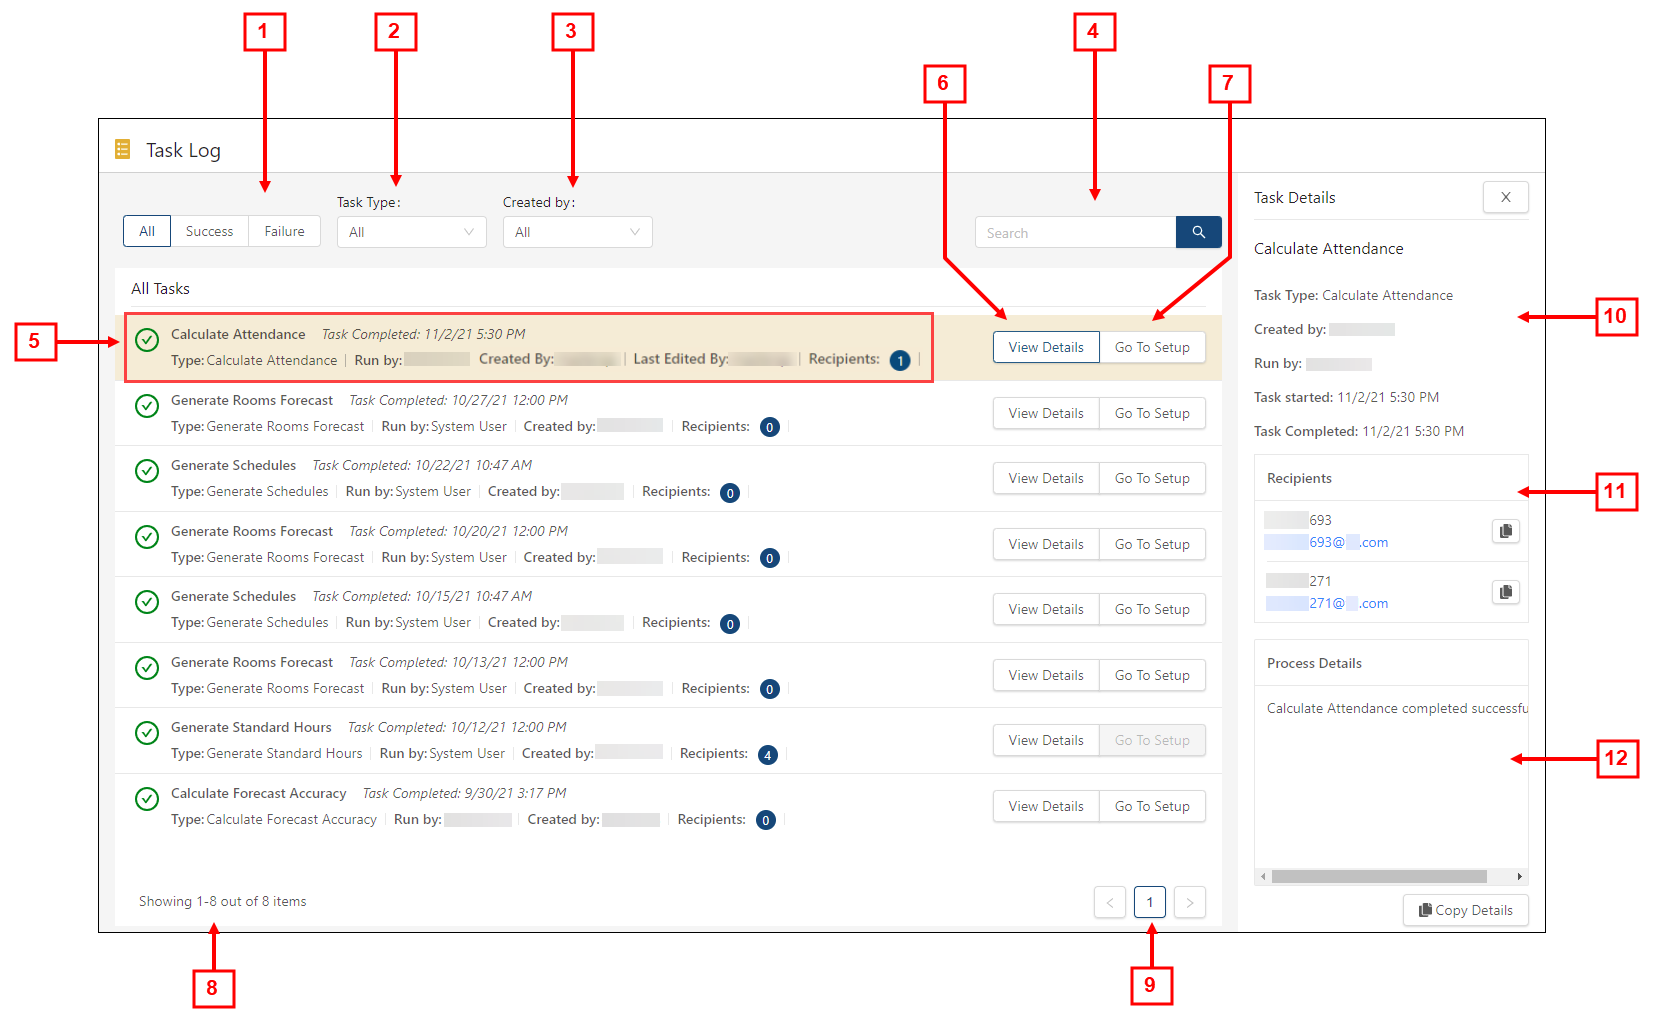The width and height of the screenshot is (1653, 1018).
Task: Copy the second recipient ending in 271
Action: coord(1505,592)
